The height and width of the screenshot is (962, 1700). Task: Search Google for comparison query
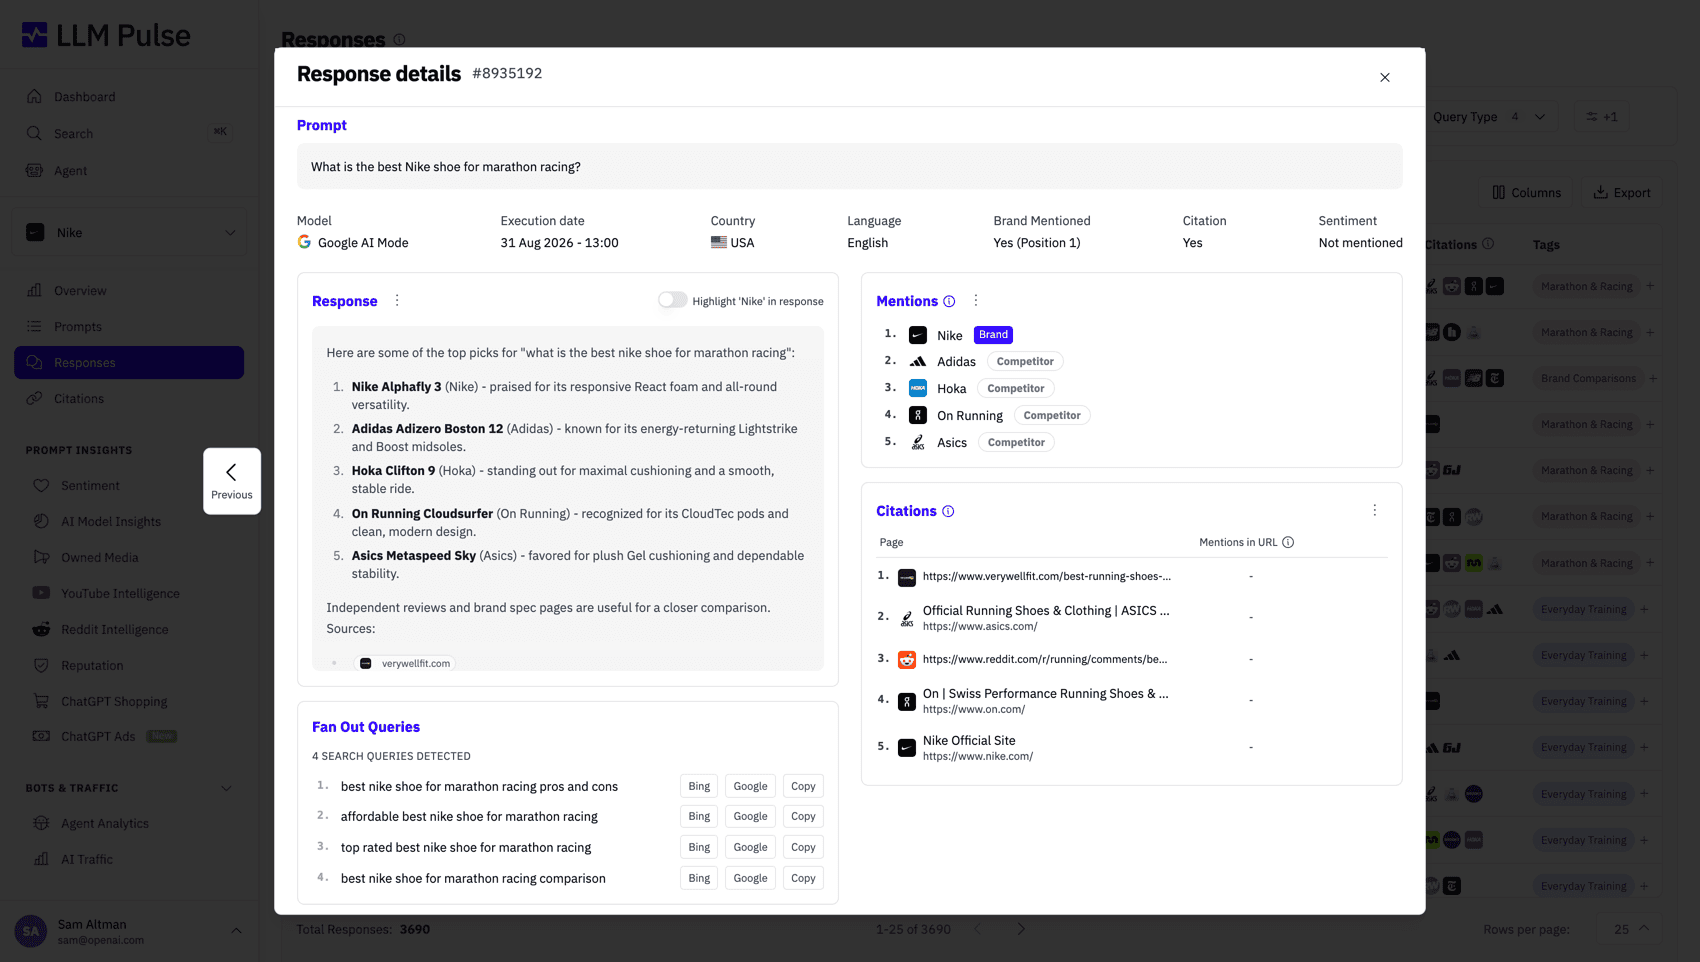[x=750, y=878]
